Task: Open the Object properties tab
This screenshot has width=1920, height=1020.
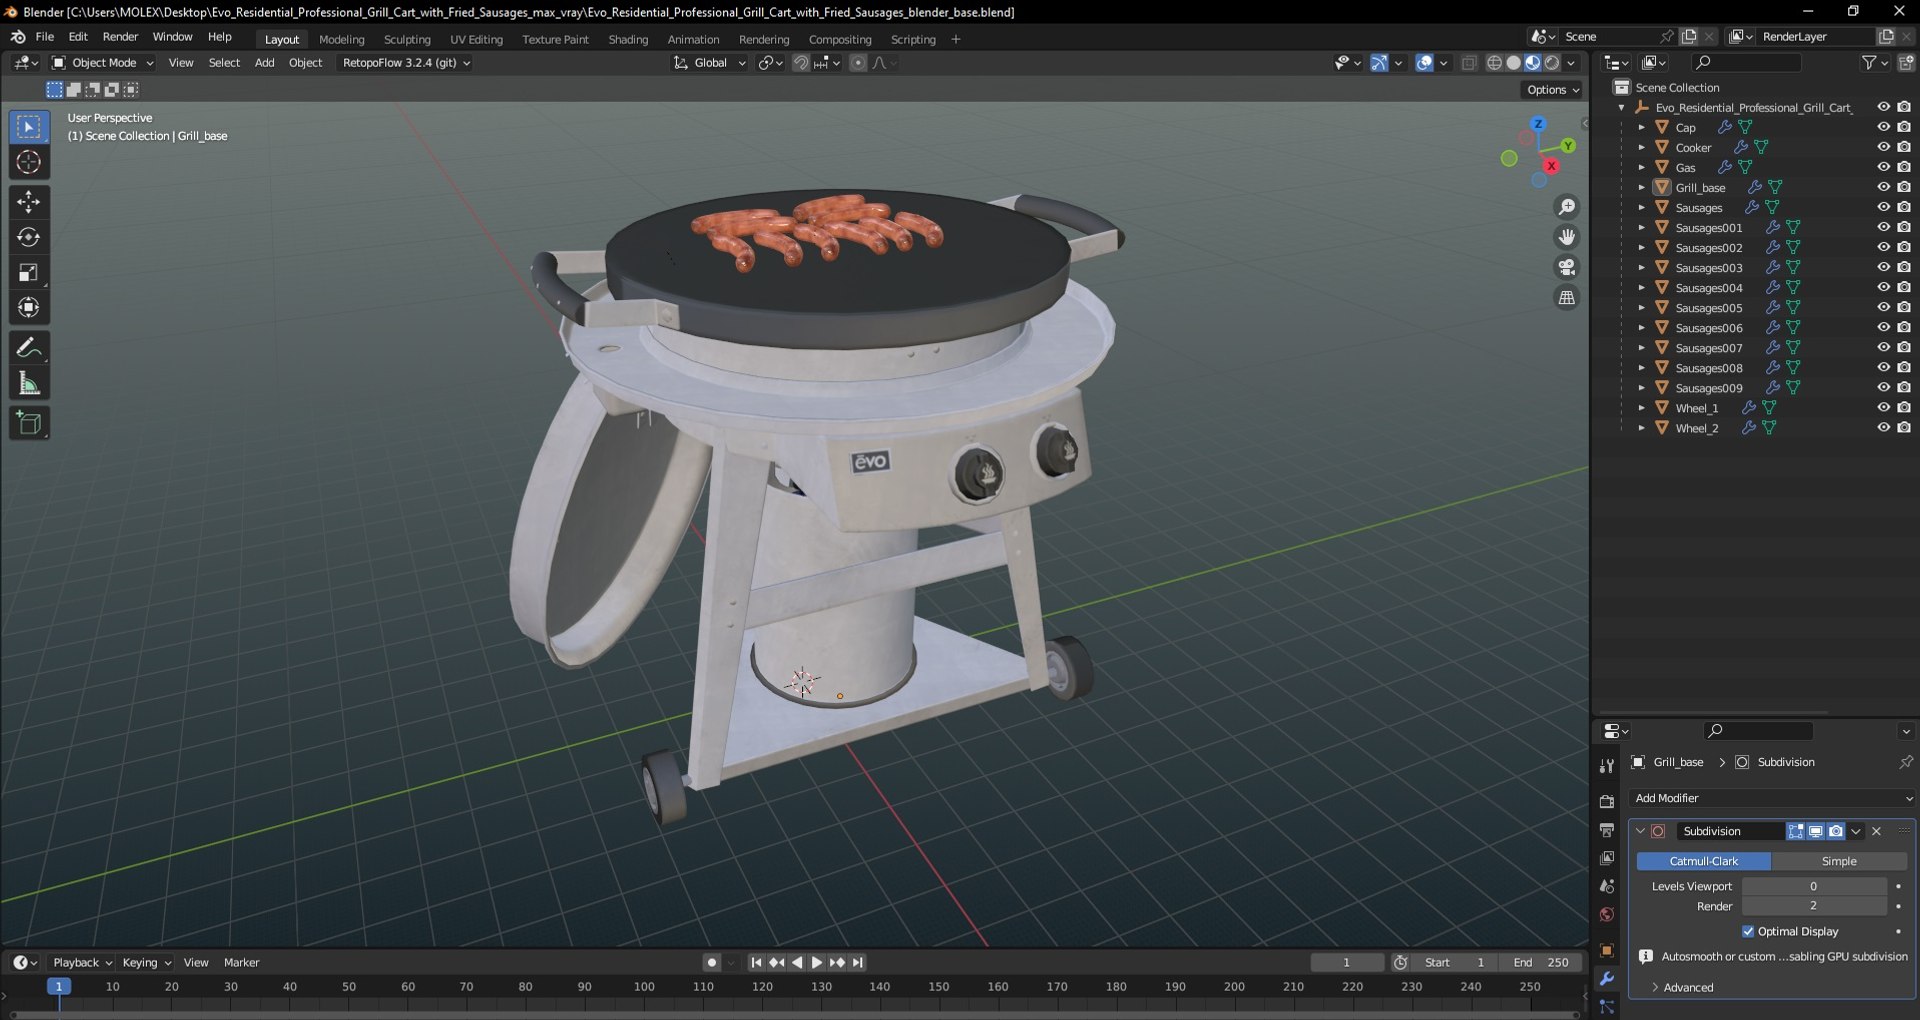Action: click(x=1607, y=950)
